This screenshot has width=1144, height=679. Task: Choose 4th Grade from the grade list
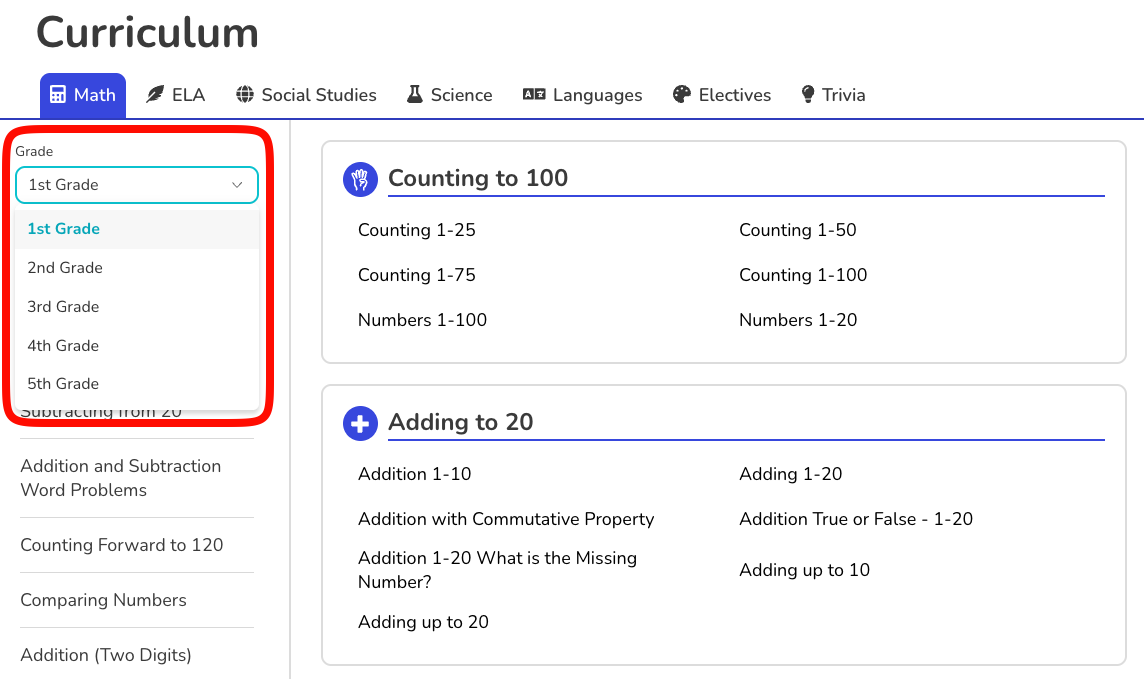click(137, 346)
